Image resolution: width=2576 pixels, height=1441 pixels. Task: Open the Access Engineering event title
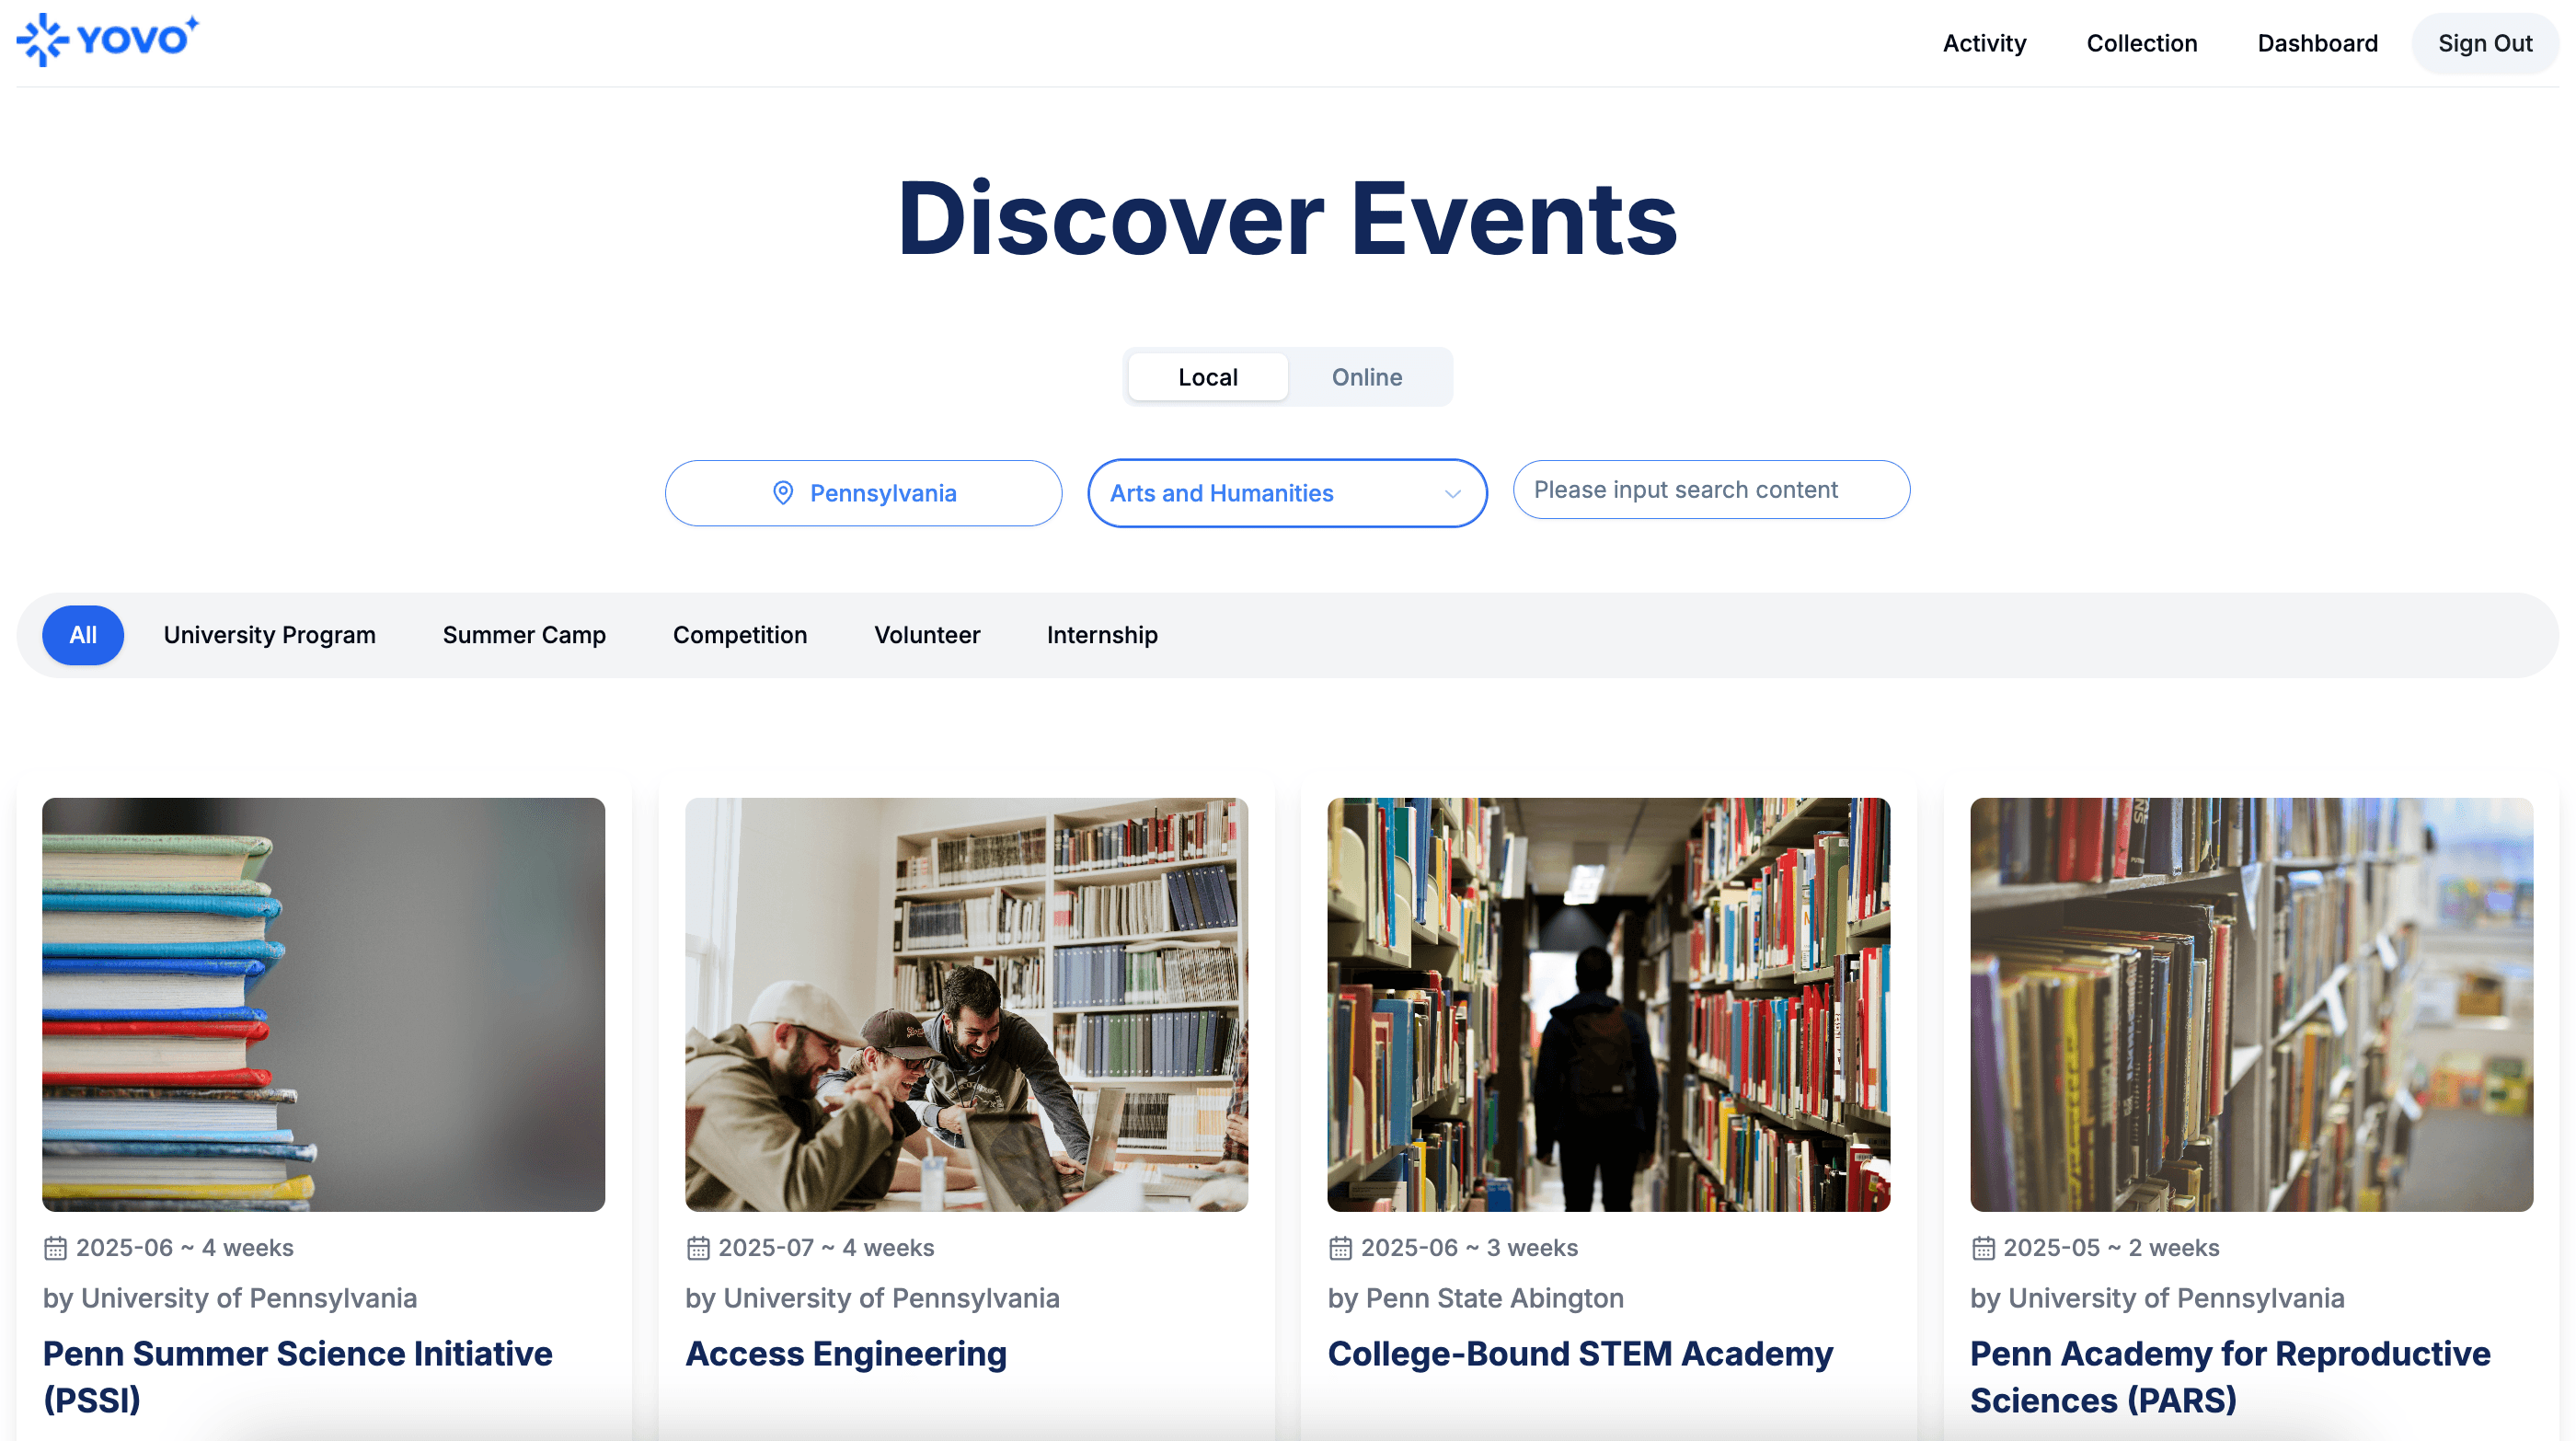click(x=846, y=1354)
